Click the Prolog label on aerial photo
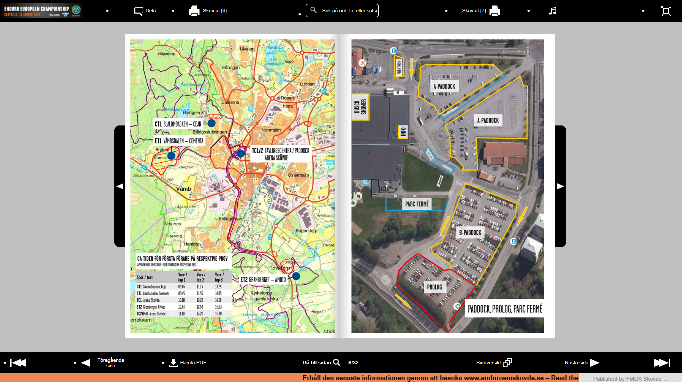Screen dimensions: 683x382 point(434,287)
